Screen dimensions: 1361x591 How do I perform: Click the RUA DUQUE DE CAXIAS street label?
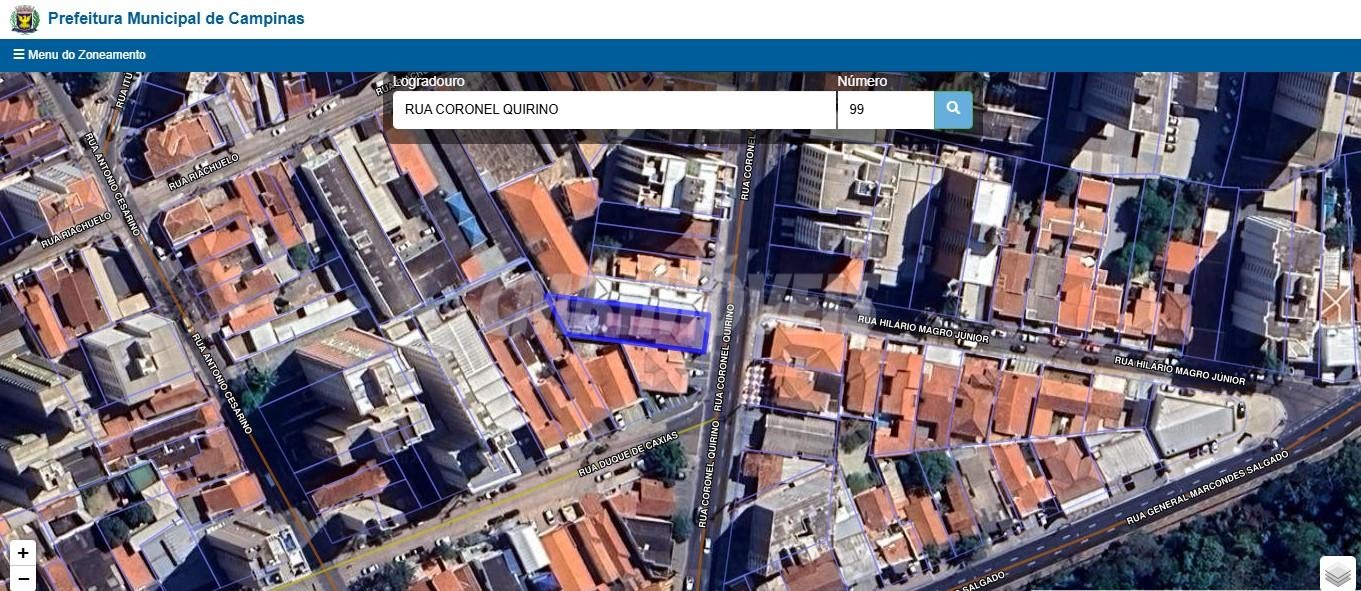pos(628,454)
